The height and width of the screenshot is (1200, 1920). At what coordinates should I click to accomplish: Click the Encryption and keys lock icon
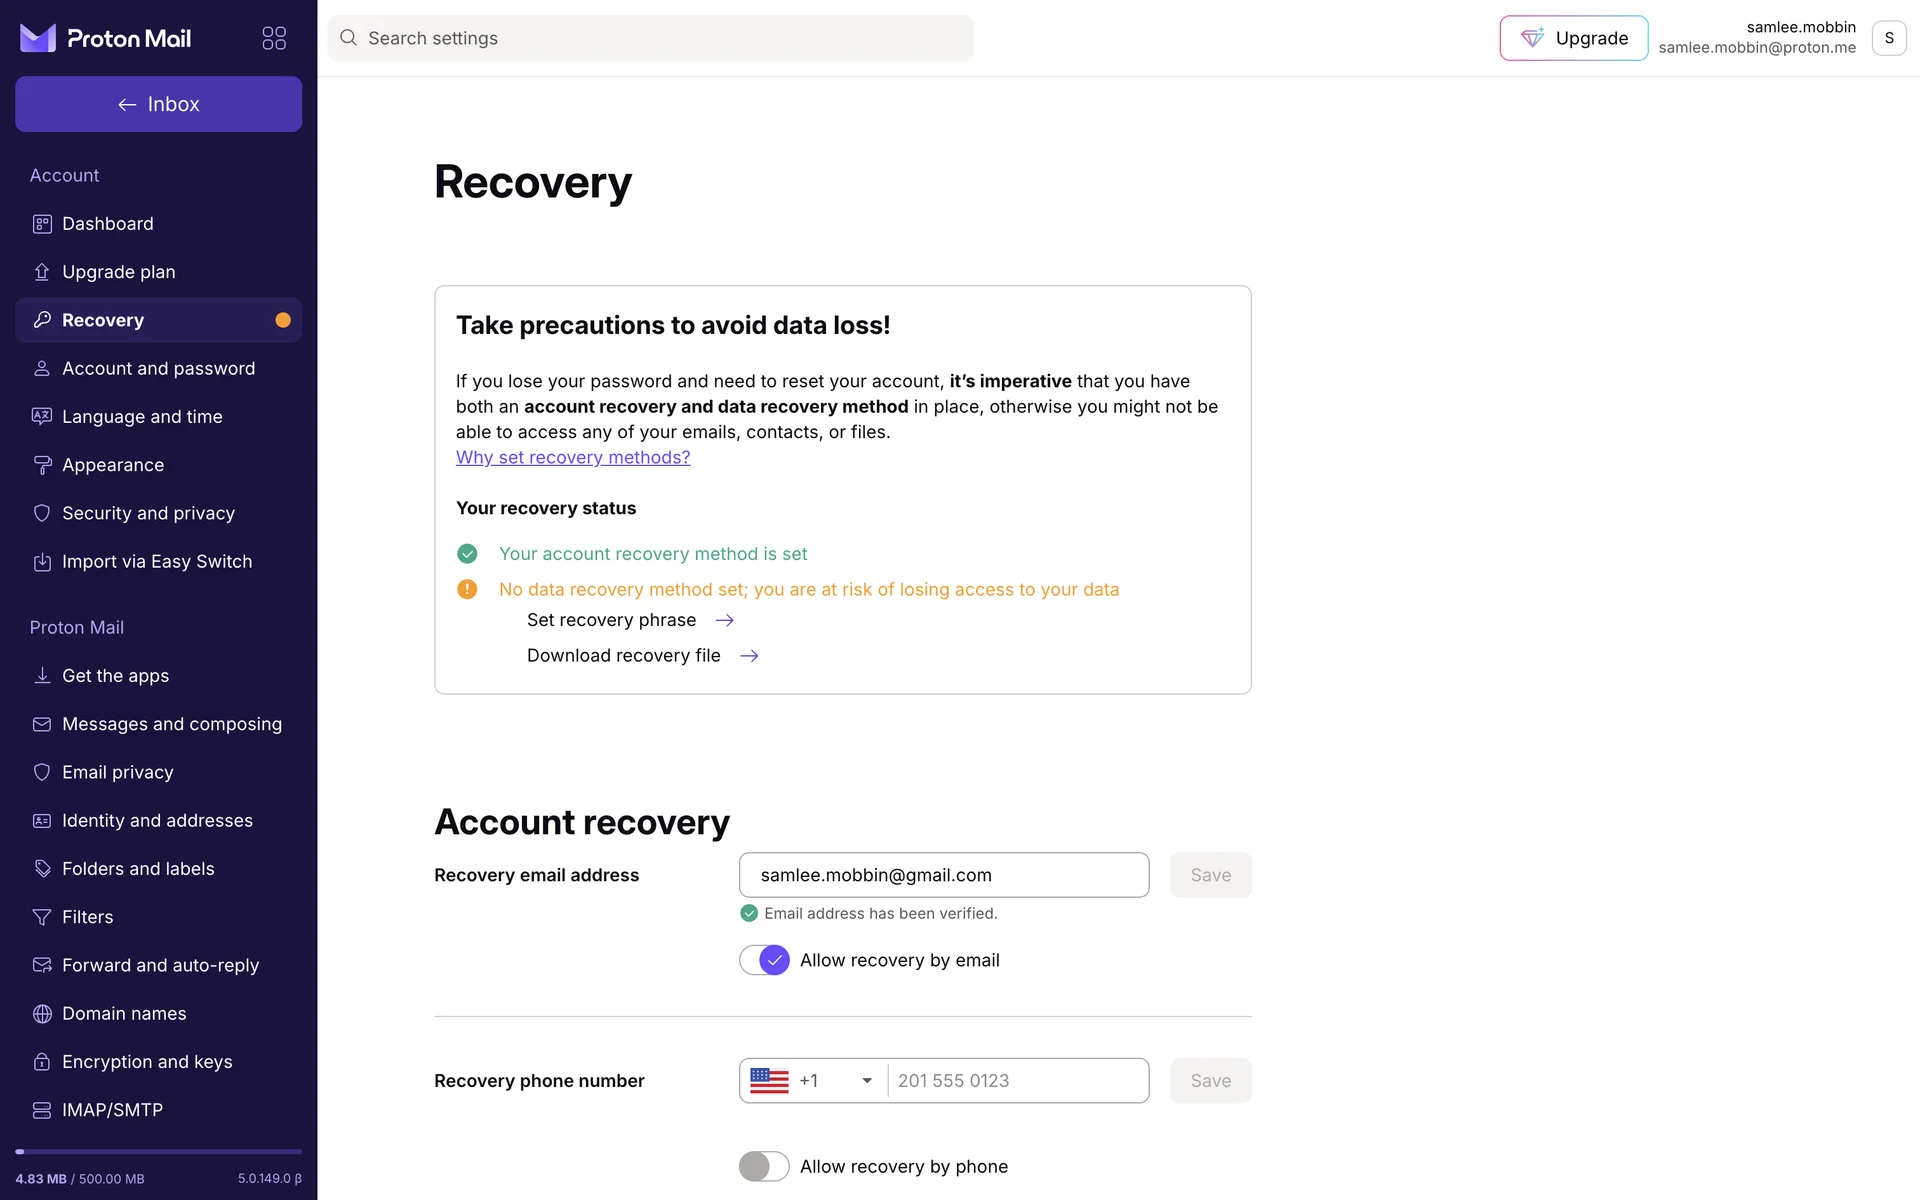pos(42,1062)
